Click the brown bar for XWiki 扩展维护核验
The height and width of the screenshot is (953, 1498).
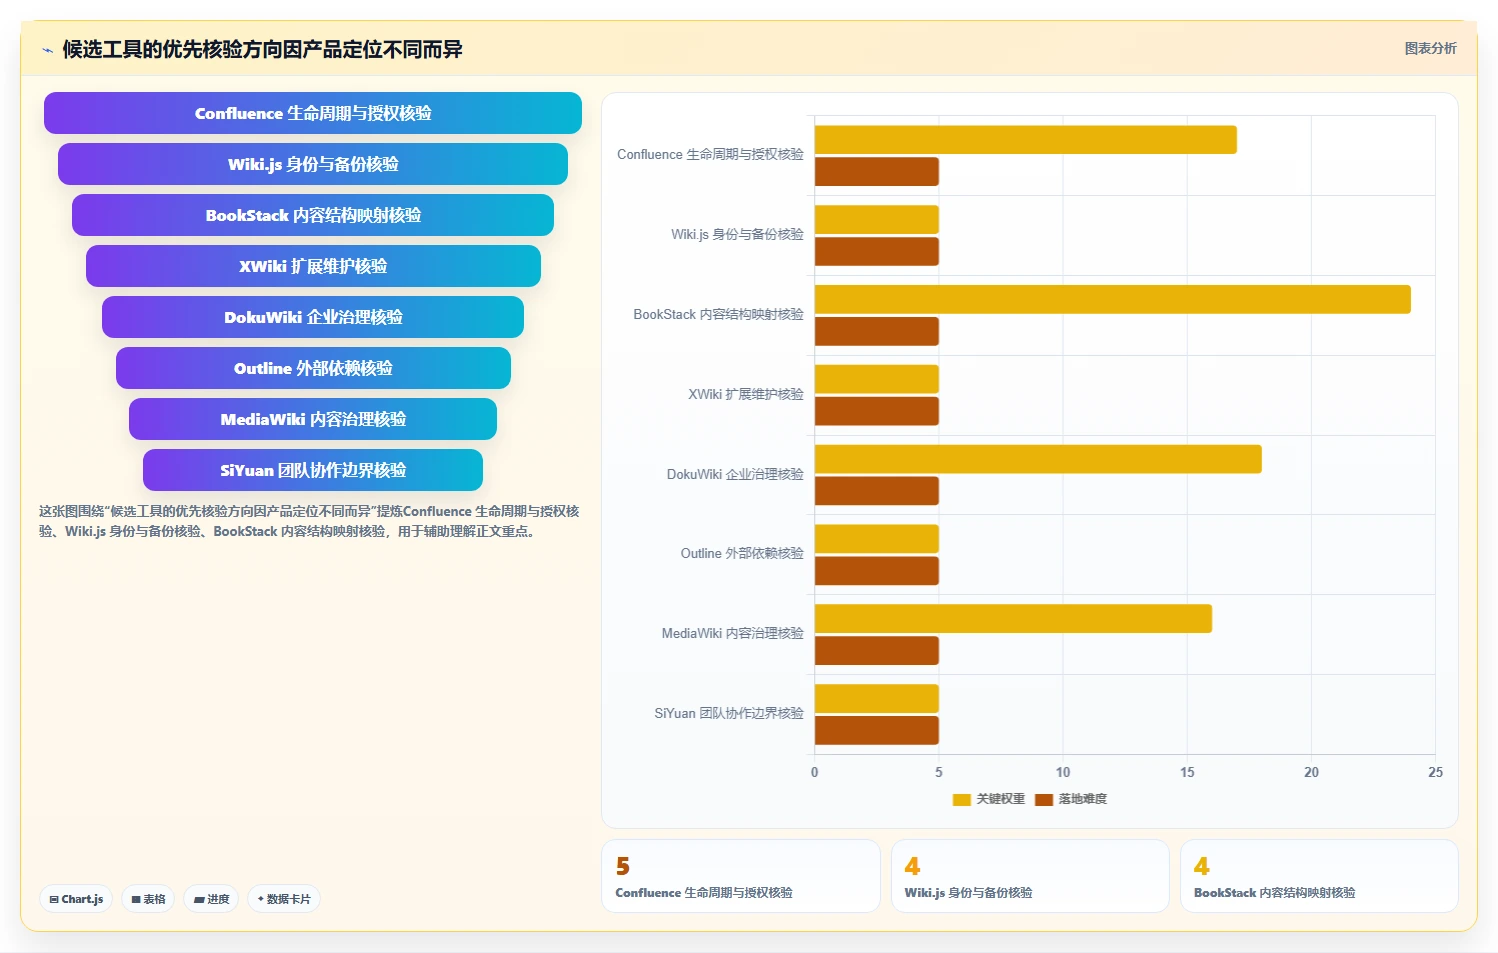click(x=876, y=412)
